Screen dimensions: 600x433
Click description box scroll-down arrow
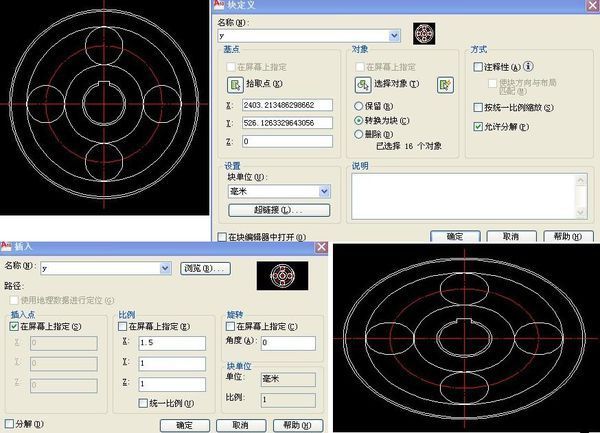pyautogui.click(x=581, y=213)
